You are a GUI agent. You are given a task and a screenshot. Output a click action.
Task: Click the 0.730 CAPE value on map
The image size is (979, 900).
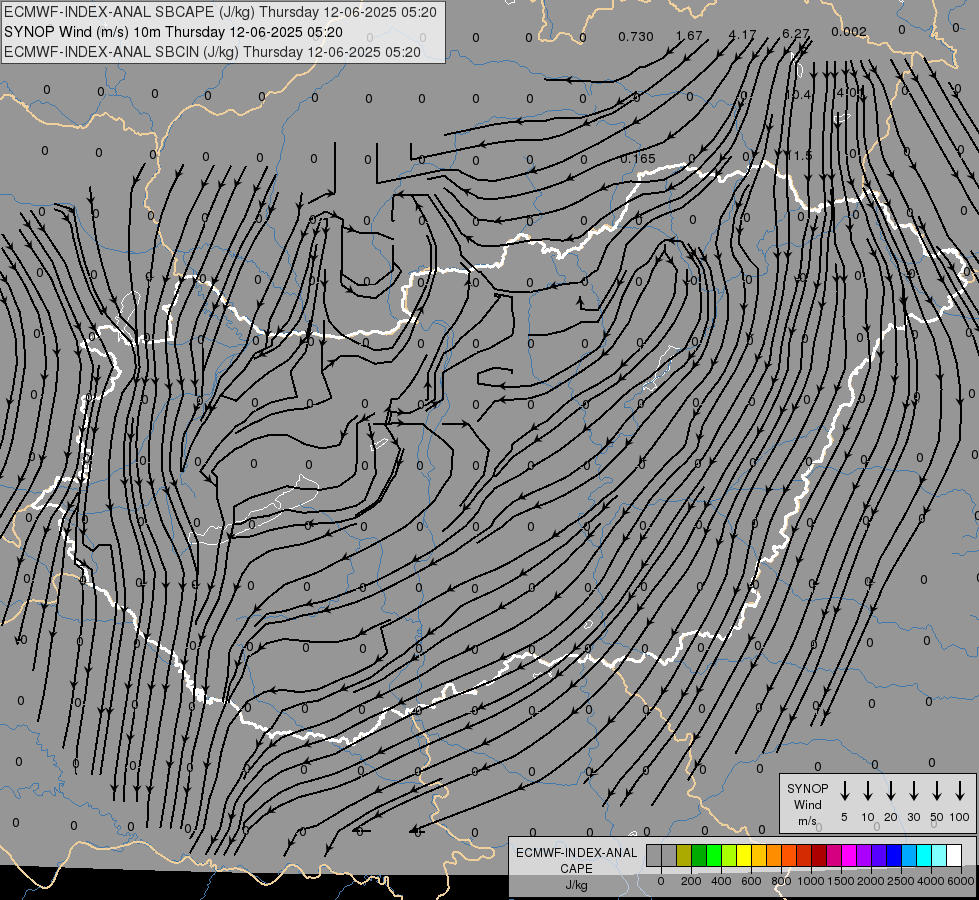pos(636,37)
